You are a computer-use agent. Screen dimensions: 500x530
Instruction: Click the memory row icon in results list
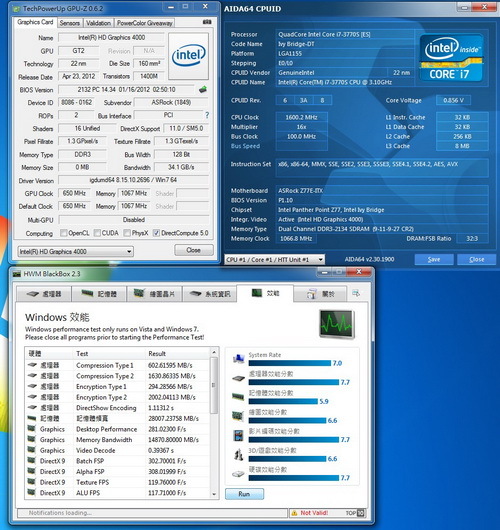pos(32,418)
